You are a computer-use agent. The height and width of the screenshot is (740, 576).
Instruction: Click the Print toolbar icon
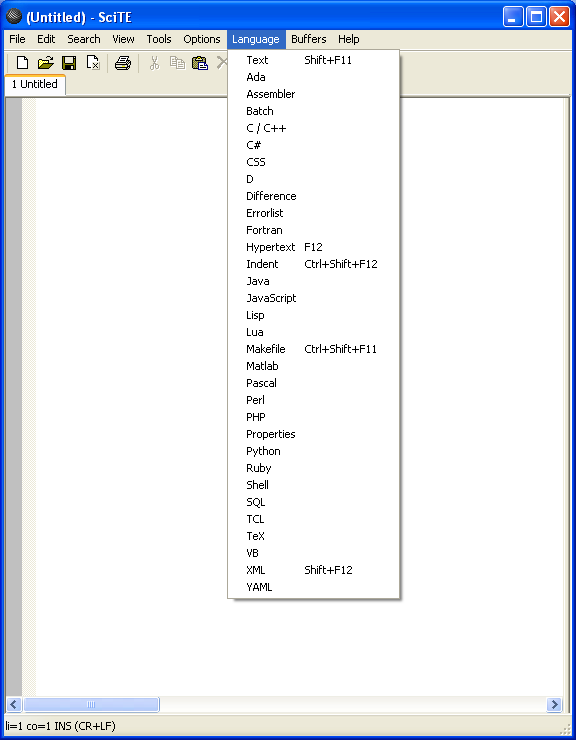point(123,63)
